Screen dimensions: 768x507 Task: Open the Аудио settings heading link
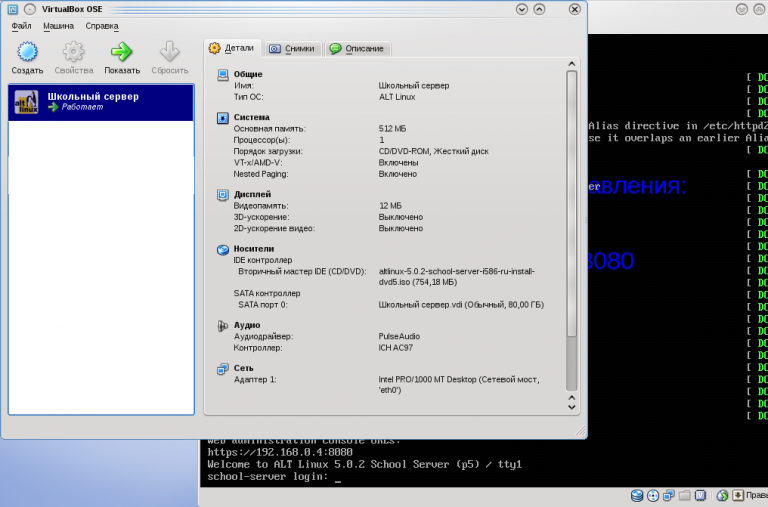click(247, 325)
